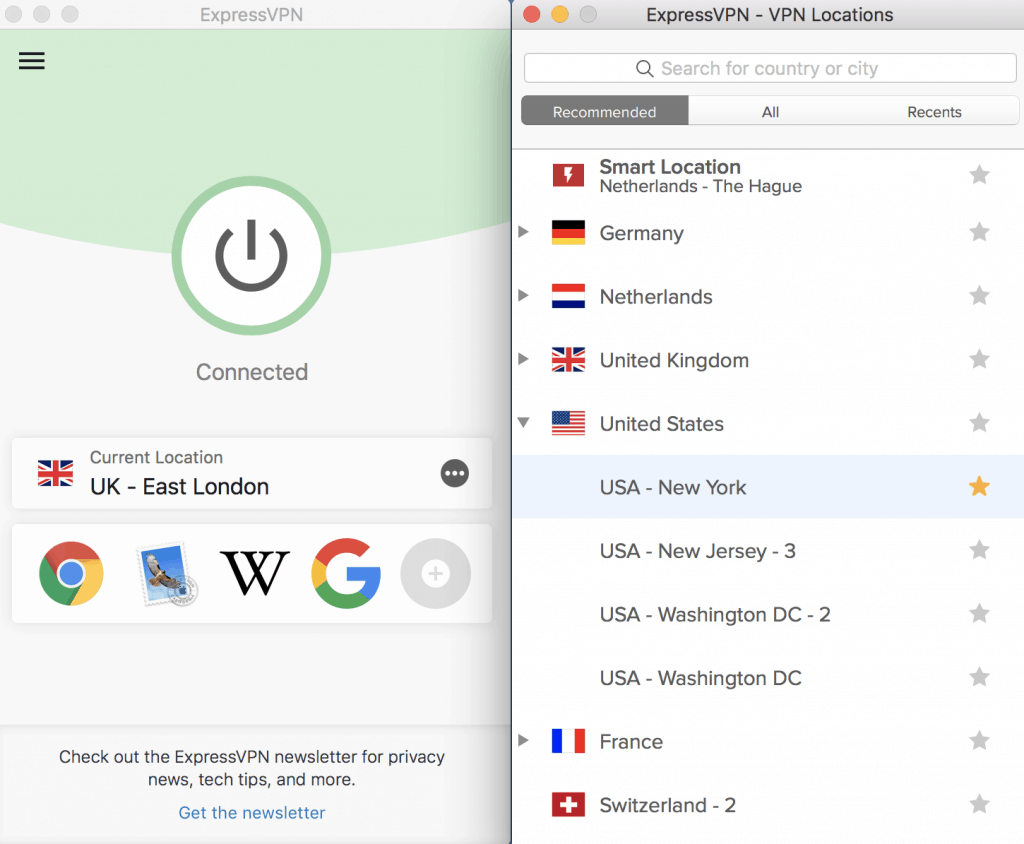Select USA - New York location
The image size is (1024, 844).
[768, 487]
